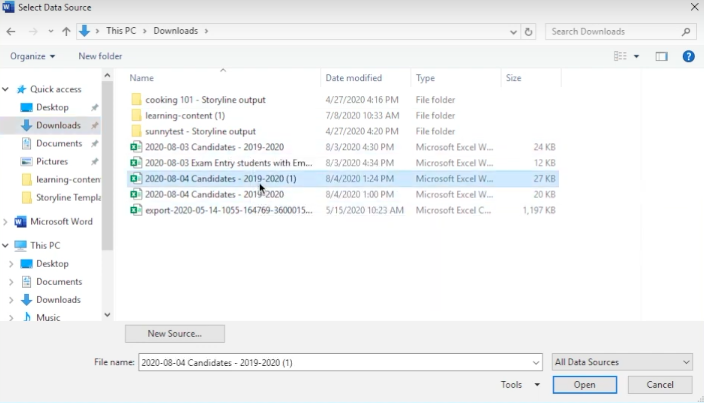The image size is (704, 403).
Task: Open Desktop under Quick access
Action: point(52,107)
